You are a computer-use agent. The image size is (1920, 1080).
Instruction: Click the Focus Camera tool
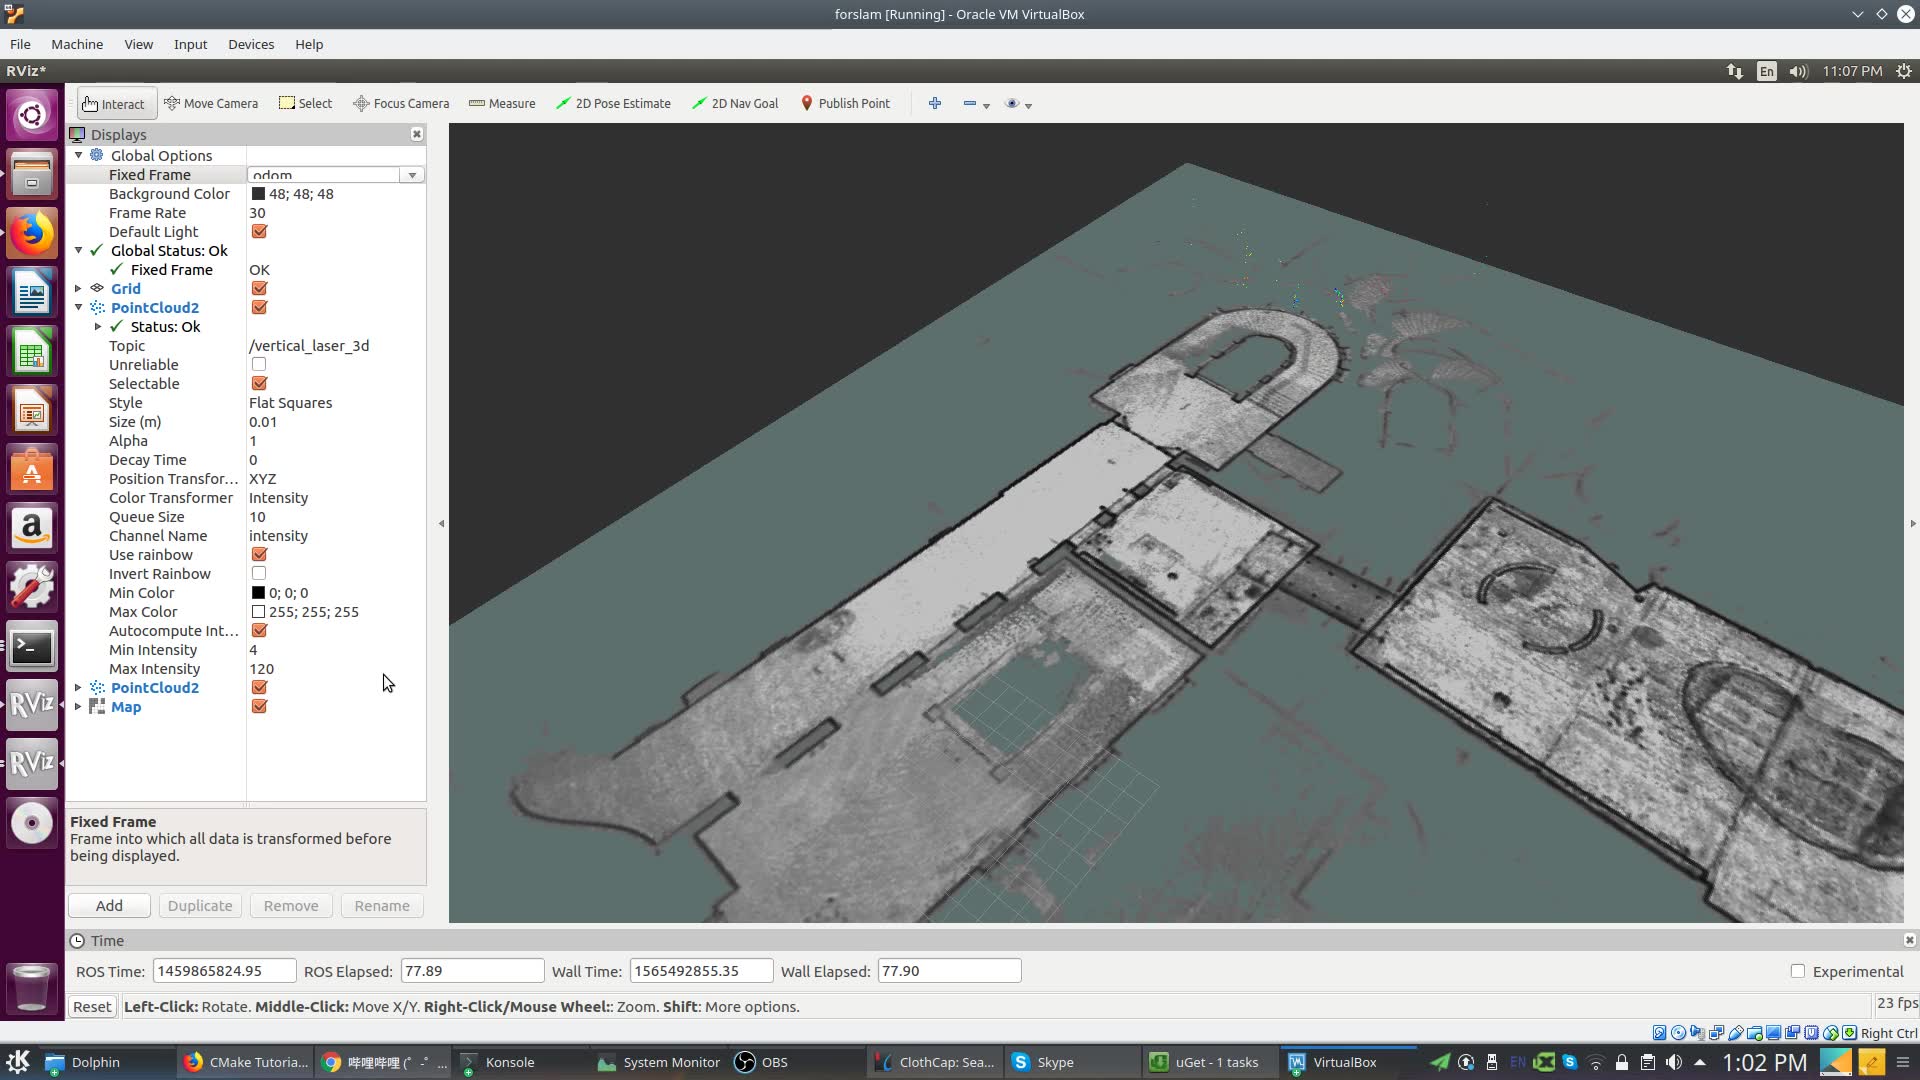(401, 103)
